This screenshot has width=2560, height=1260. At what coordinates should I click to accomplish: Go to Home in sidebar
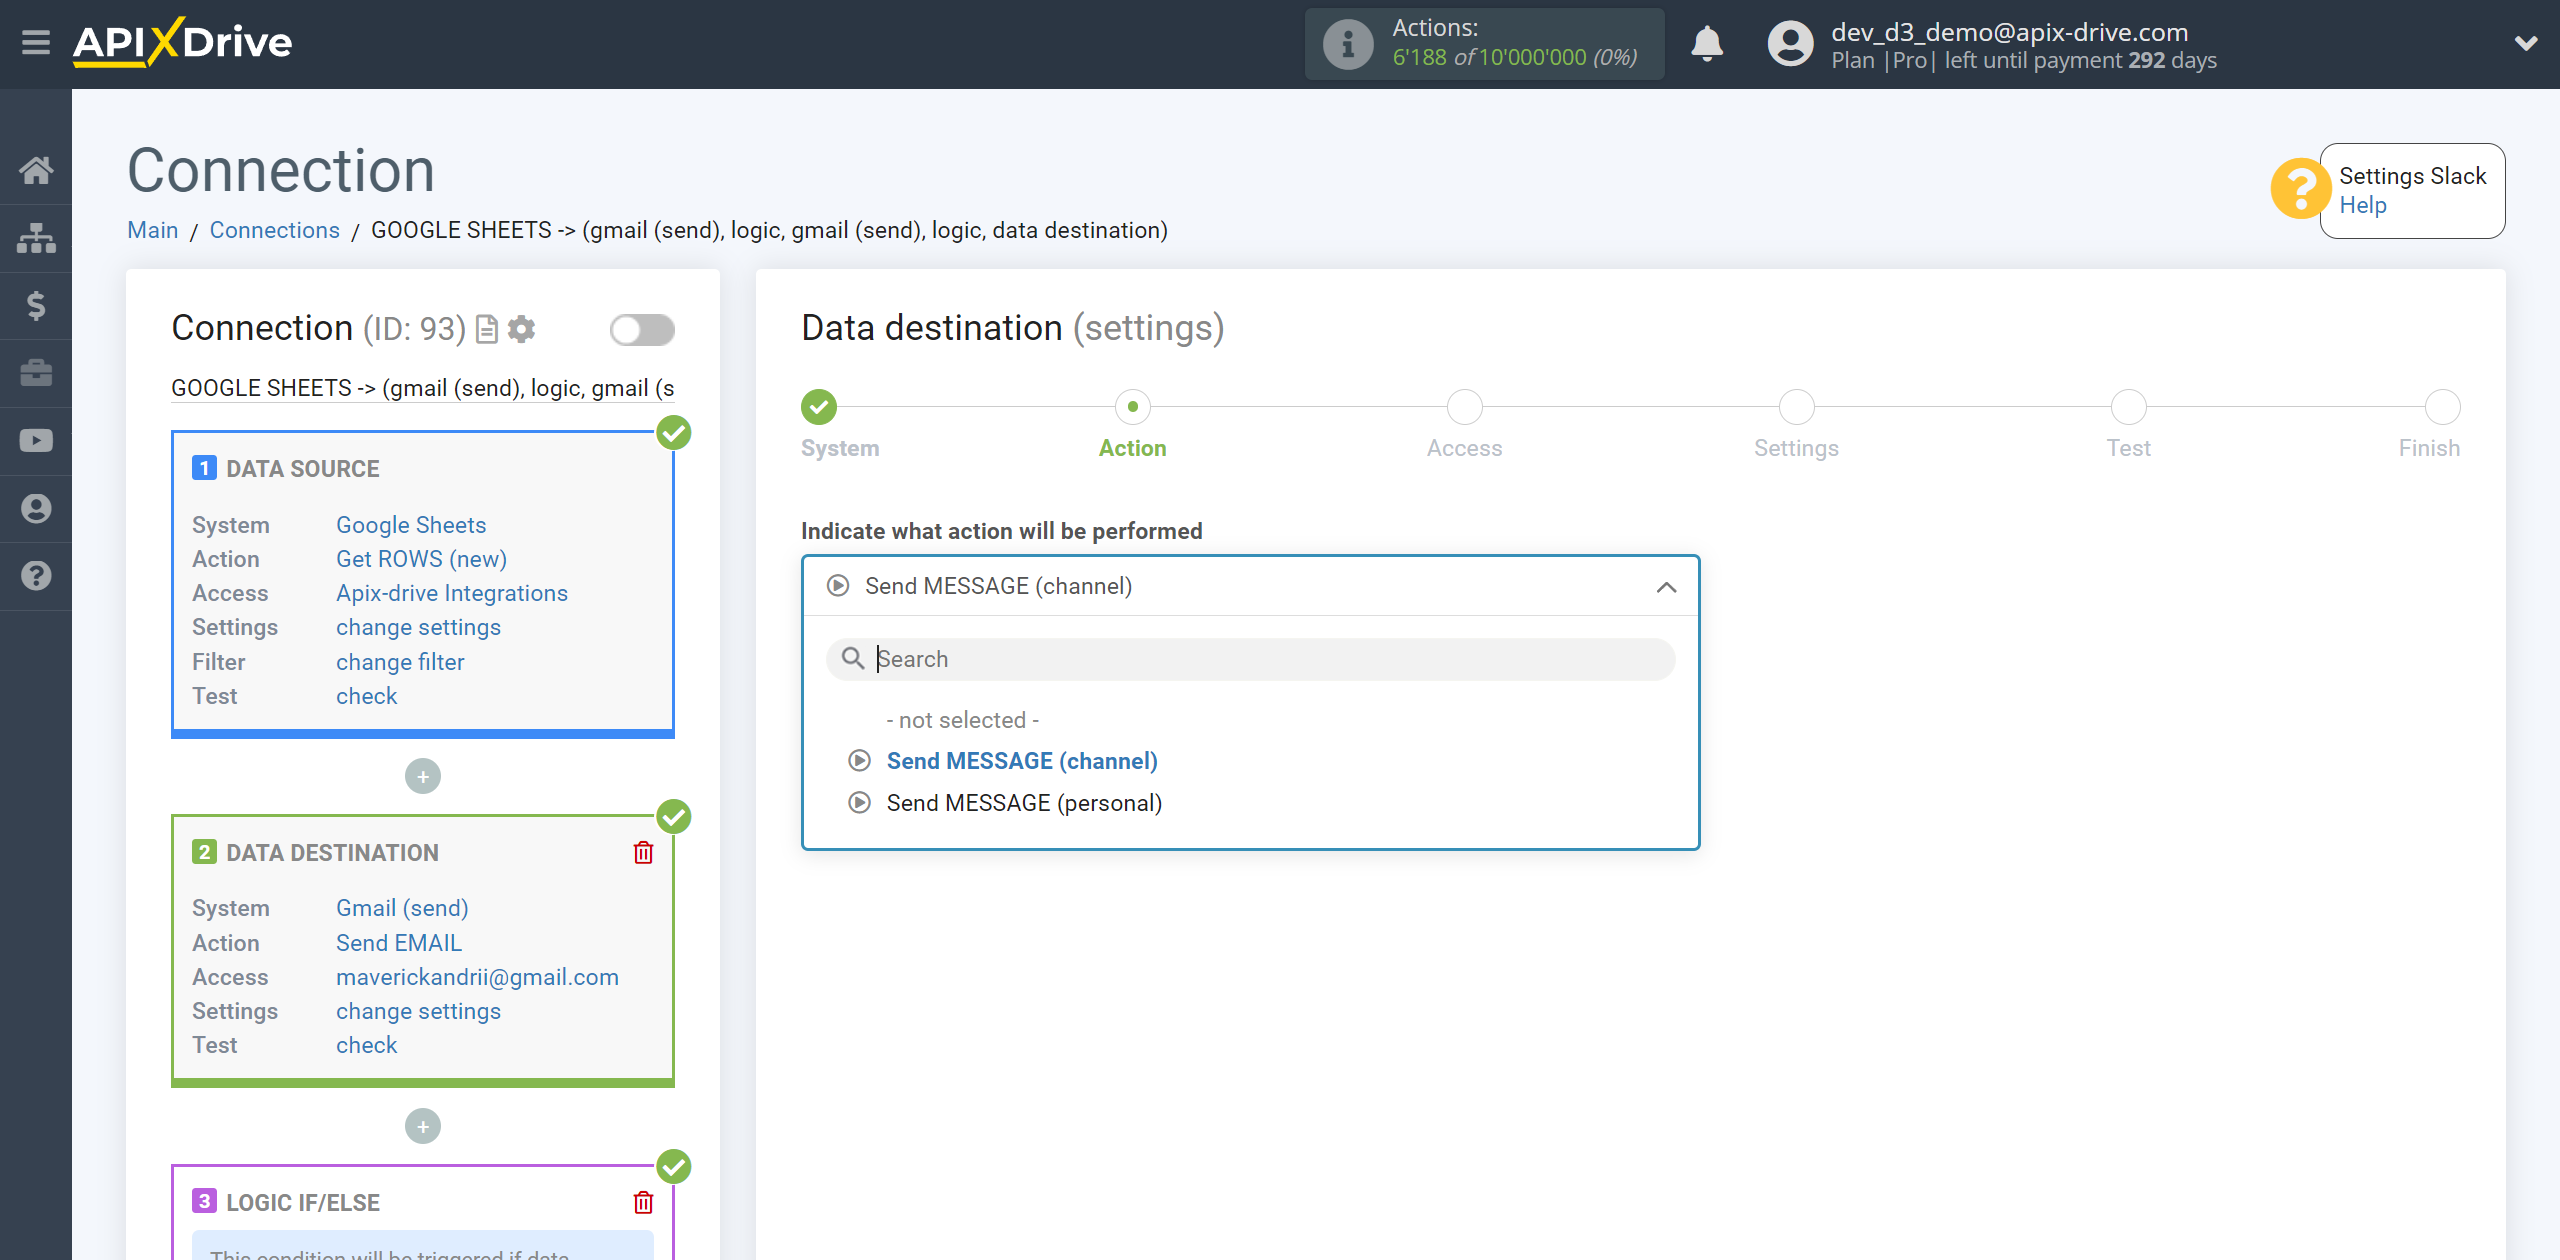[x=36, y=170]
